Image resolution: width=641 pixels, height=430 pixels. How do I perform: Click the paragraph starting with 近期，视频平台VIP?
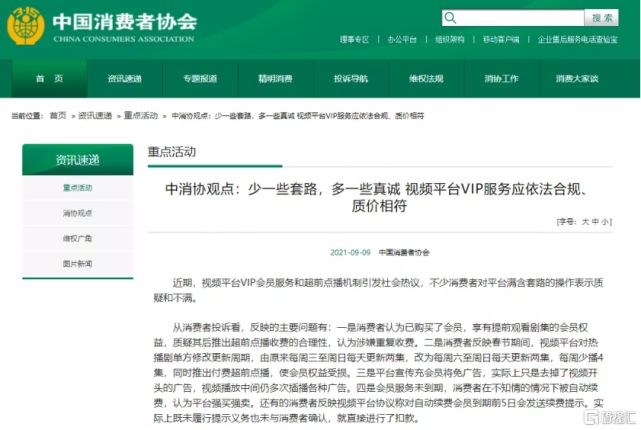tap(379, 290)
